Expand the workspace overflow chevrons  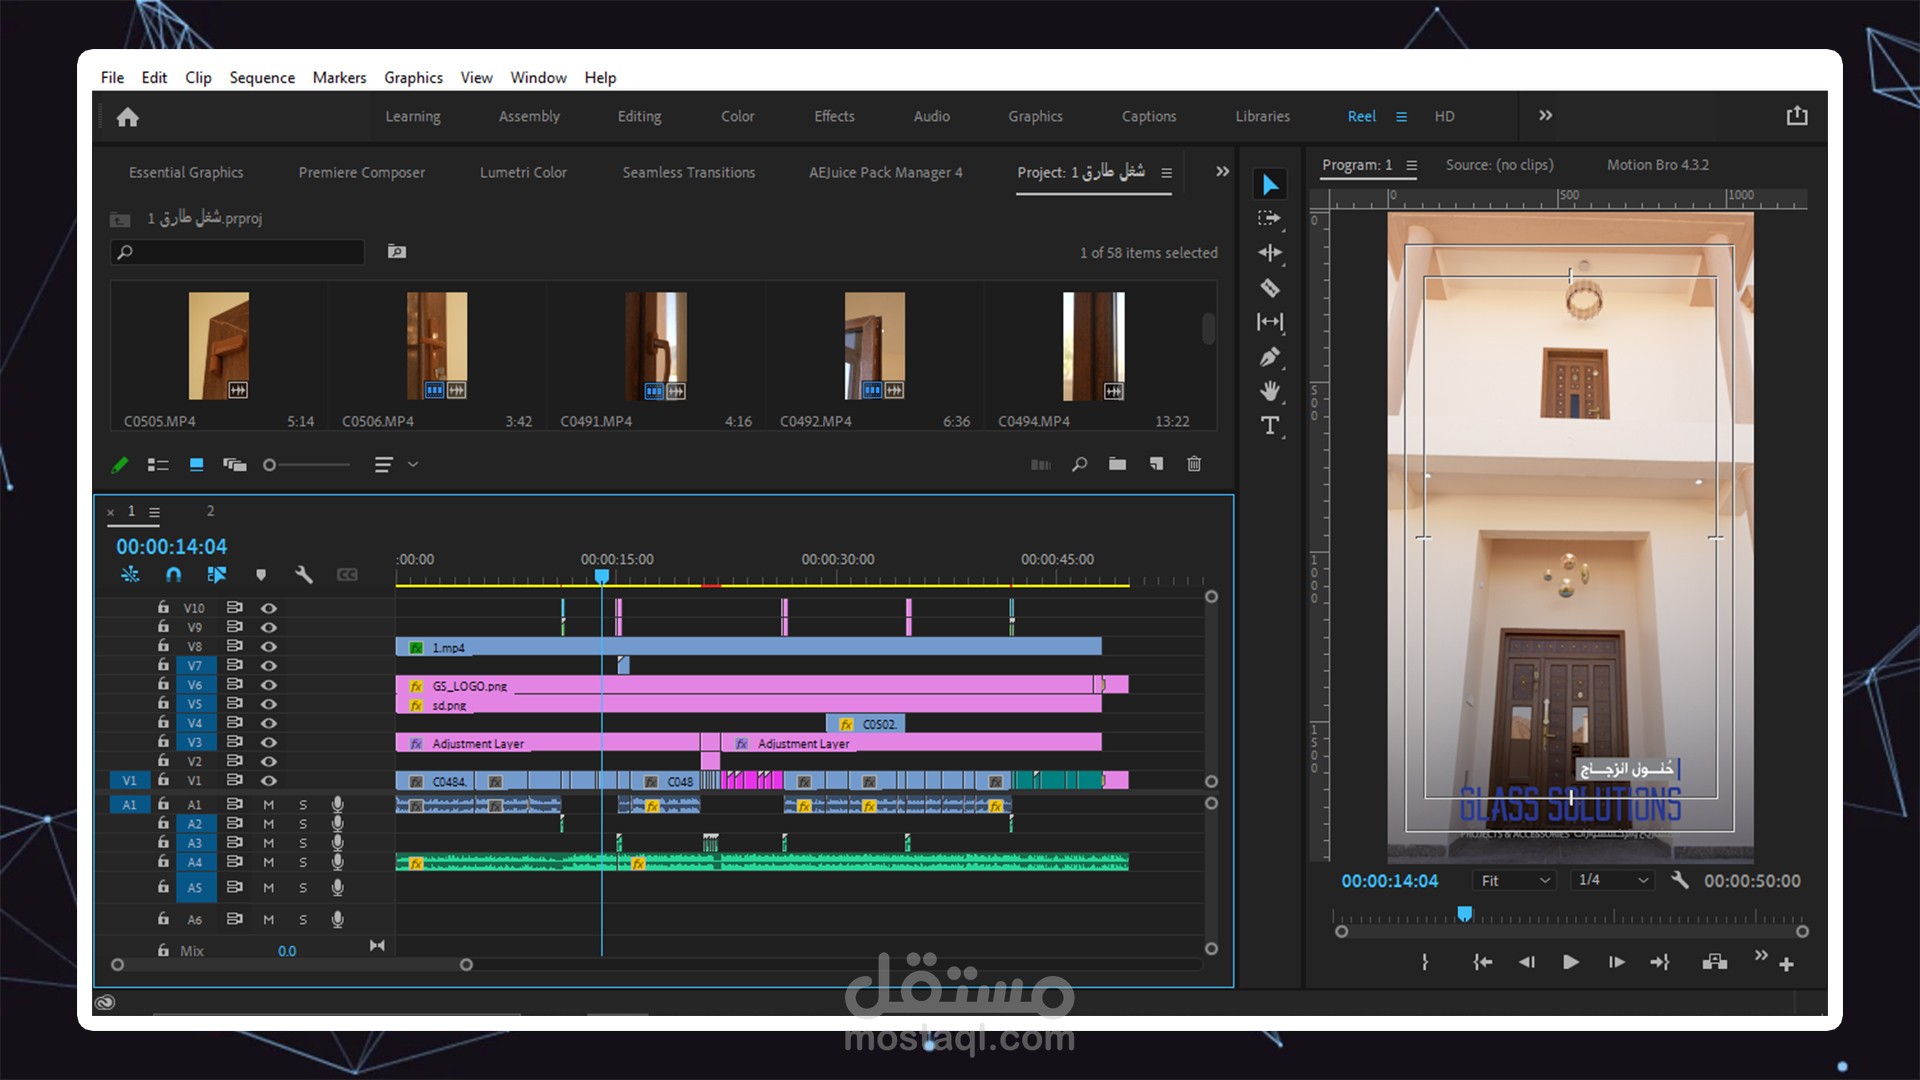pos(1545,116)
